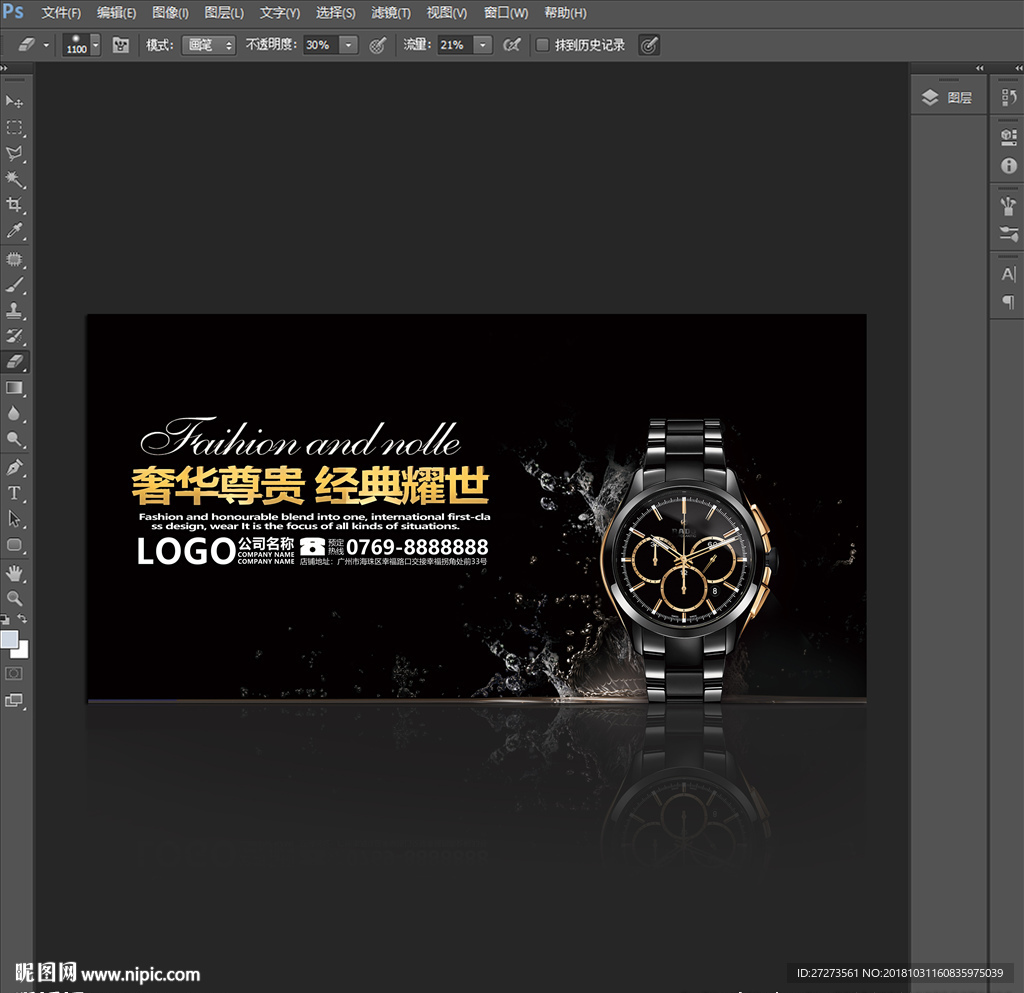Open the brush preset picker 1100
The image size is (1024, 993).
click(81, 44)
